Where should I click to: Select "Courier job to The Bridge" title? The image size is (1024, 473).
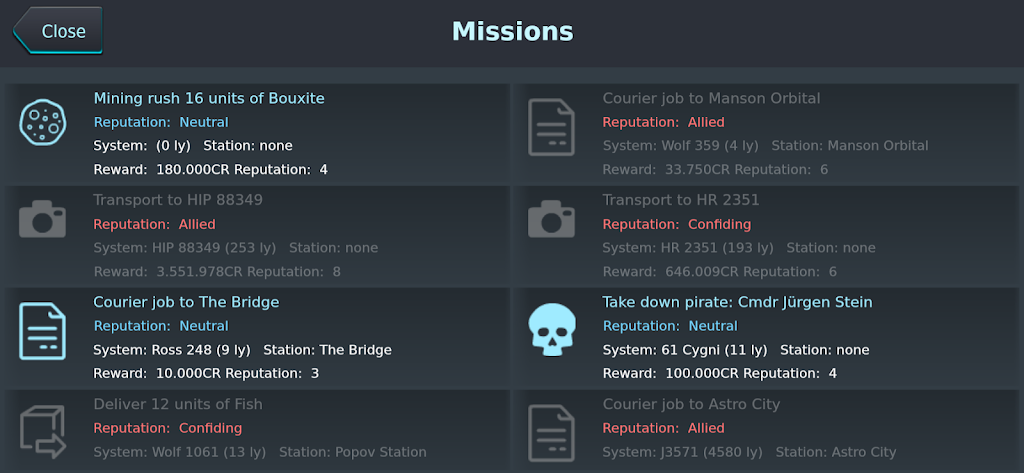click(x=186, y=302)
